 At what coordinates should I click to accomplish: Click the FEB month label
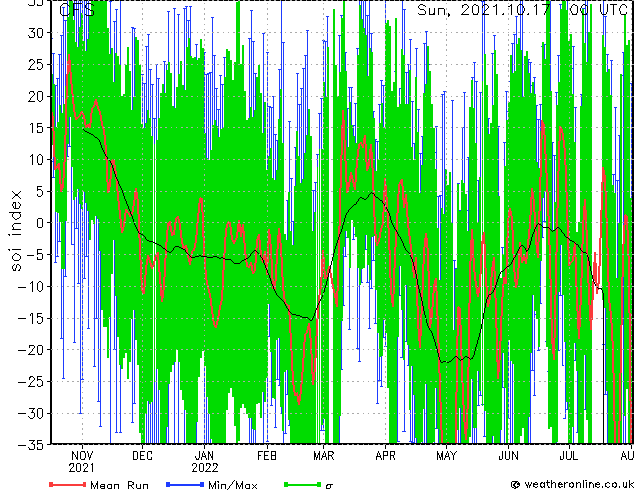(x=267, y=456)
